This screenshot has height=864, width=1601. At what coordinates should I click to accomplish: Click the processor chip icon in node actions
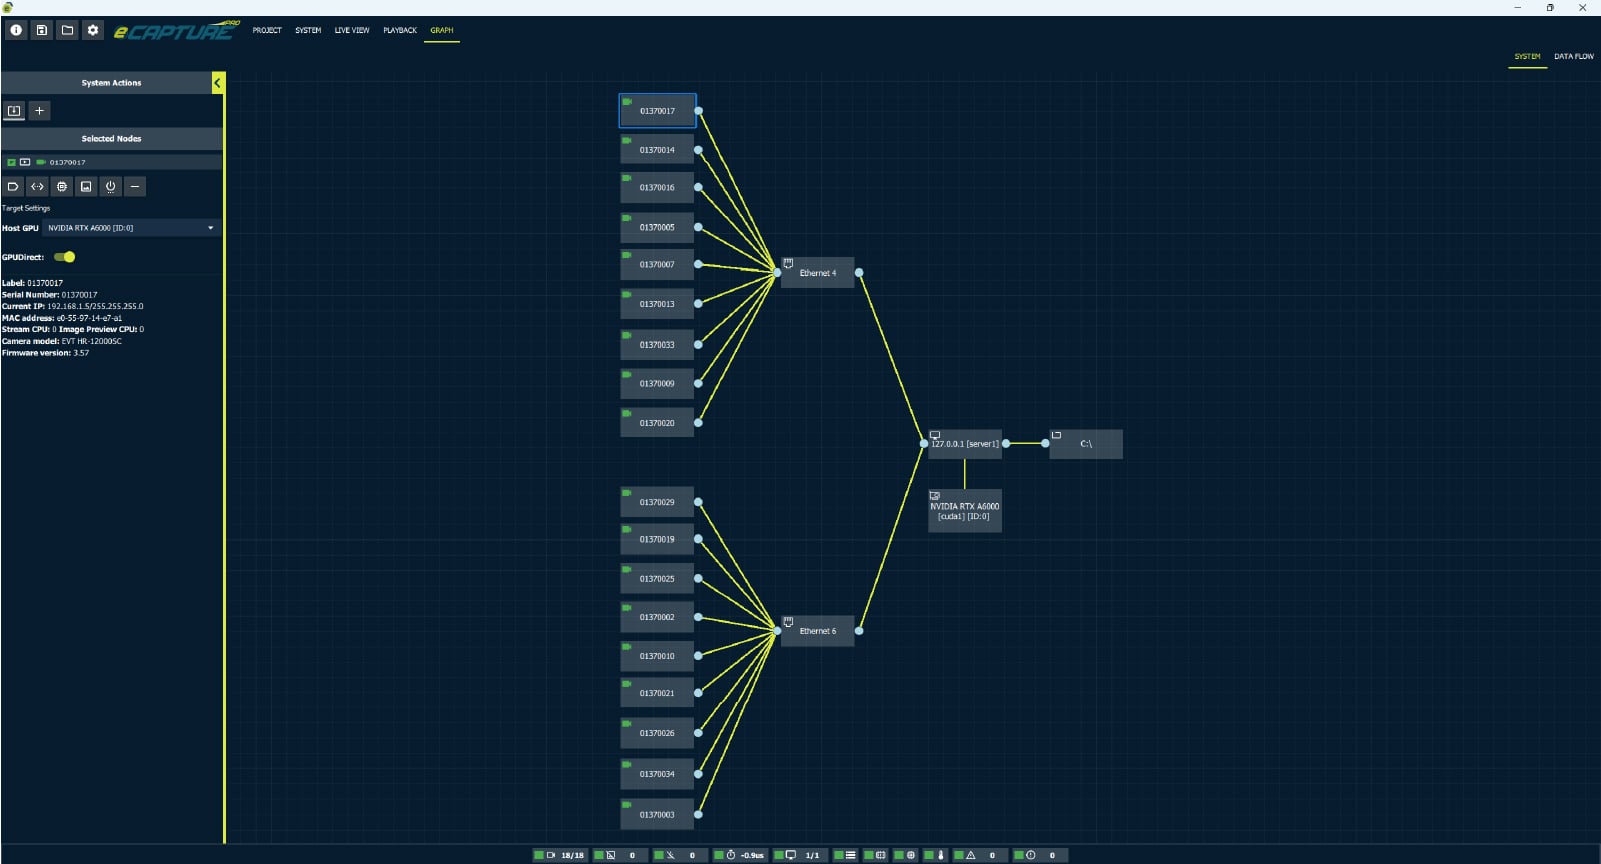pos(62,187)
